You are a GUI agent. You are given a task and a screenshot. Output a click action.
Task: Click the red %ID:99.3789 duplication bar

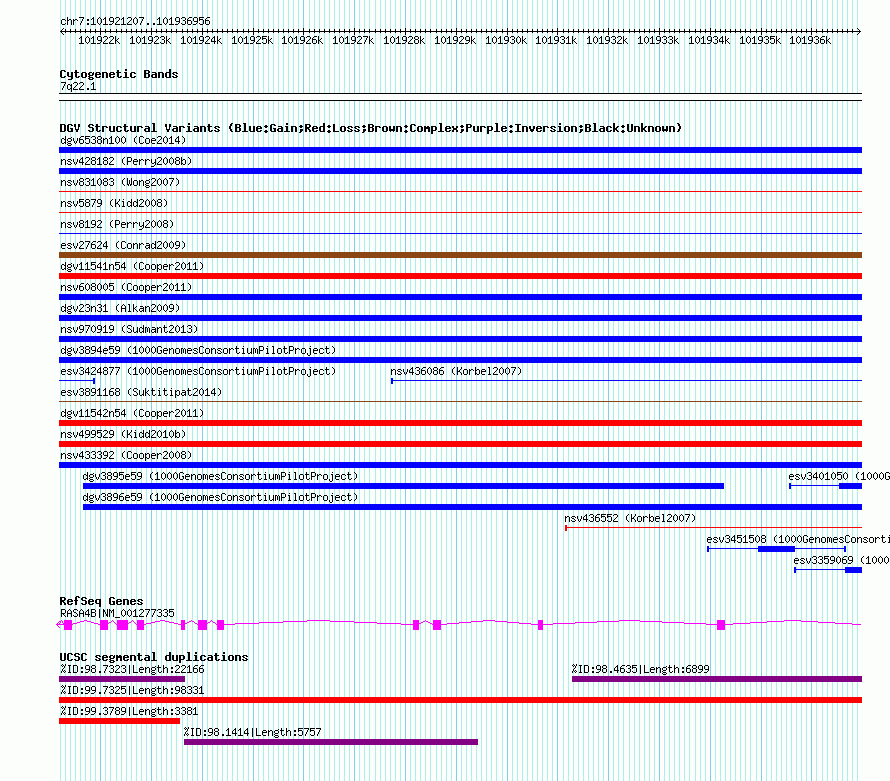(119, 721)
